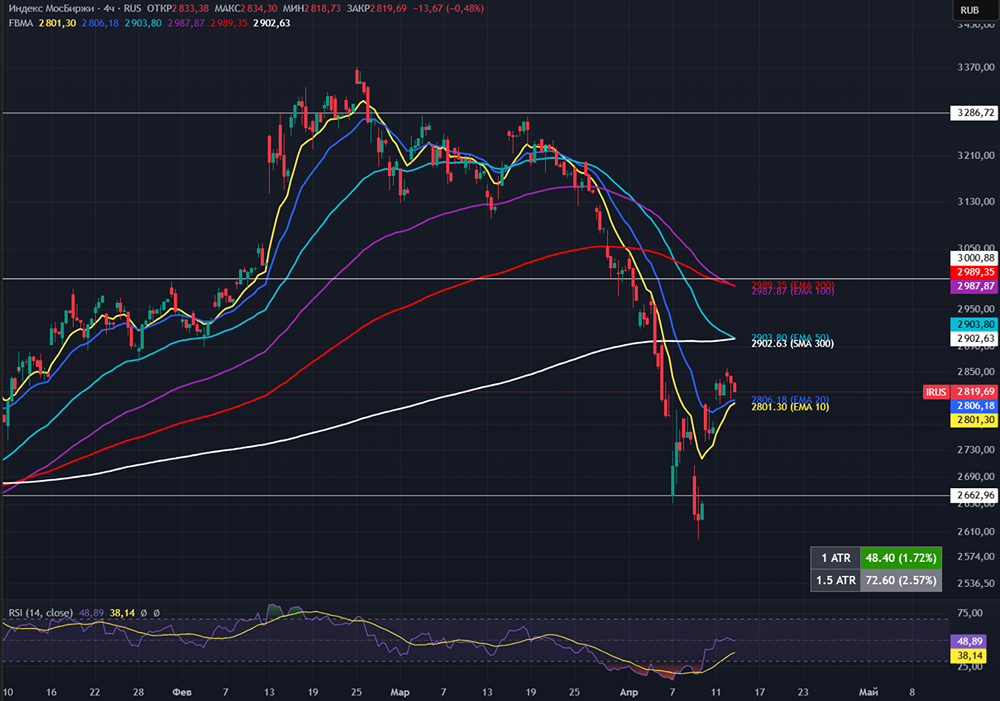
Task: Click the FBMA indicator name in legend
Action: tap(20, 23)
